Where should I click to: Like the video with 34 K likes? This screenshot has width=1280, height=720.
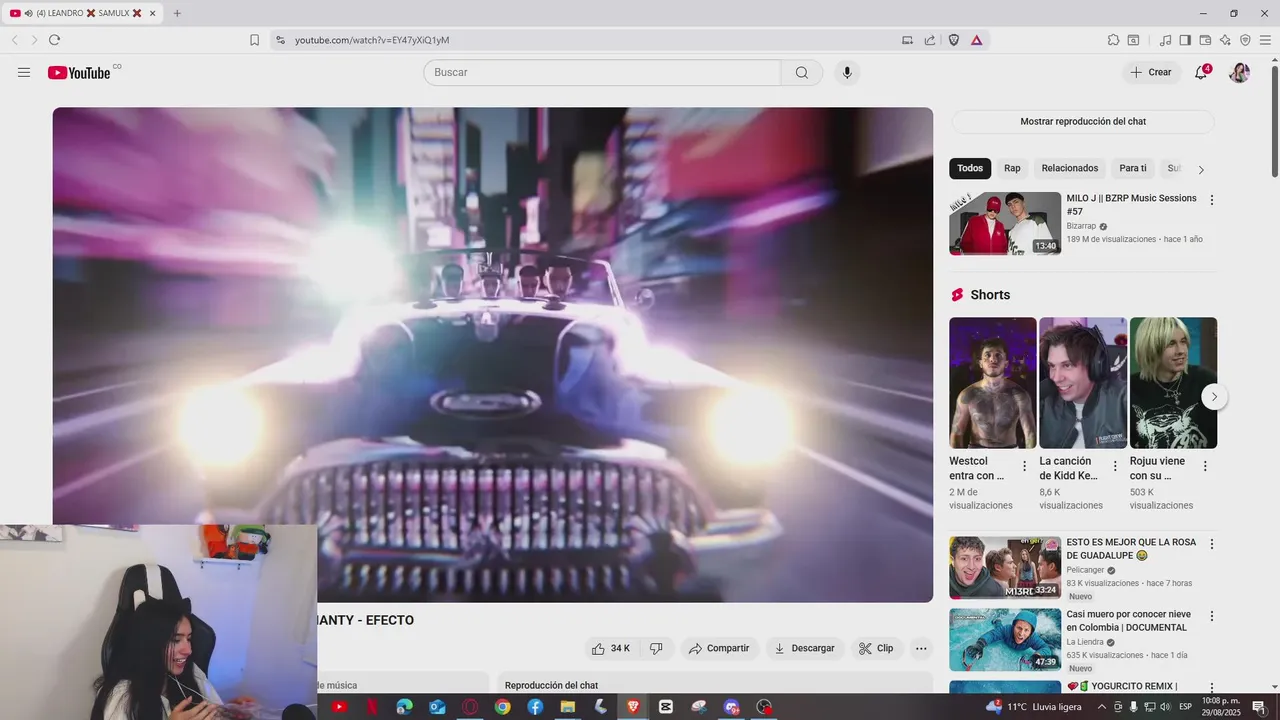(x=610, y=648)
